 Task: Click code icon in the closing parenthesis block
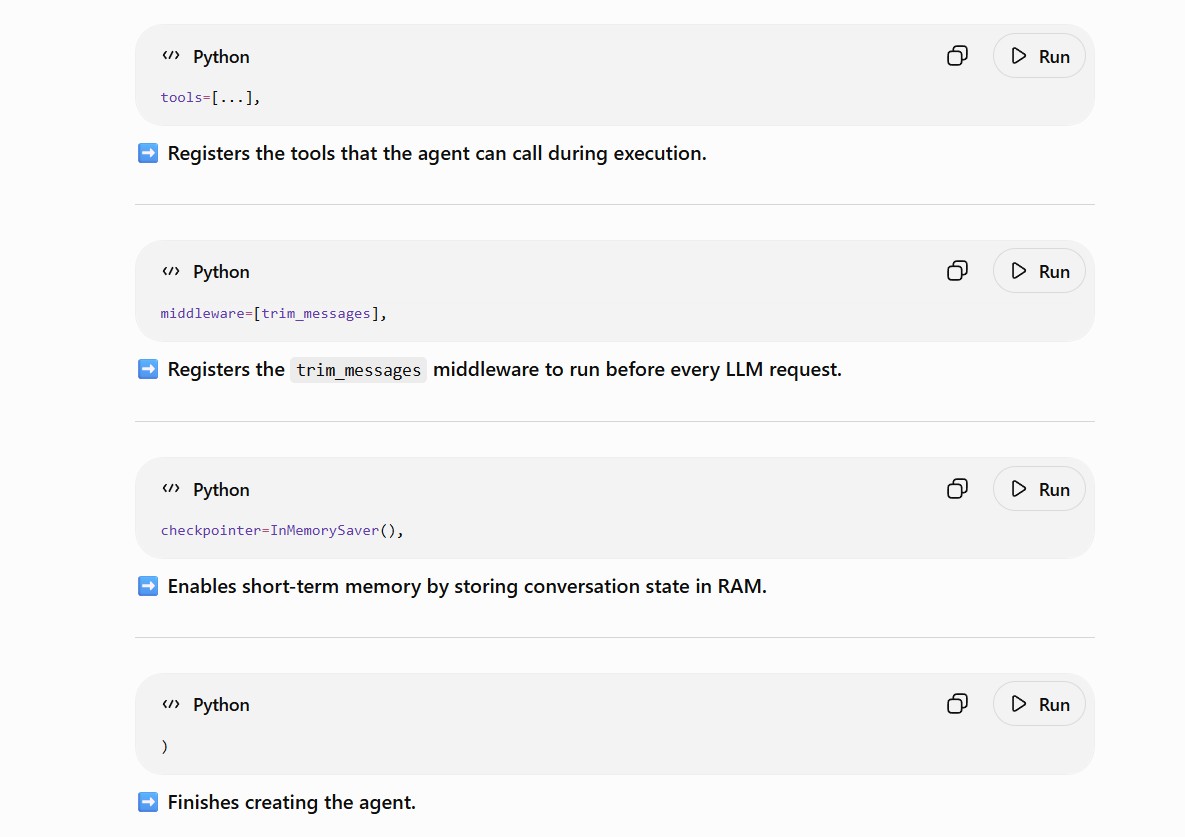[x=171, y=704]
